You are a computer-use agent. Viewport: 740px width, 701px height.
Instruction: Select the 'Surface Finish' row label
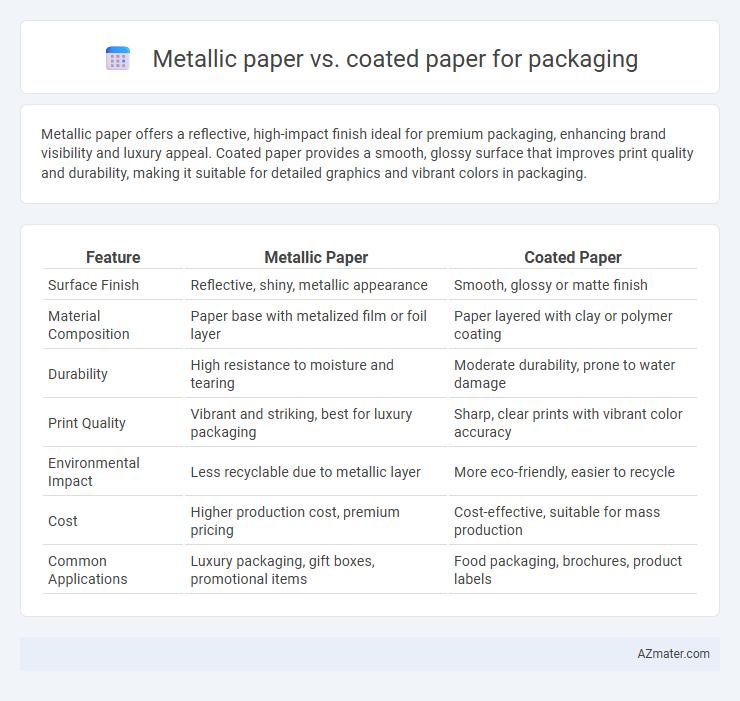click(93, 285)
